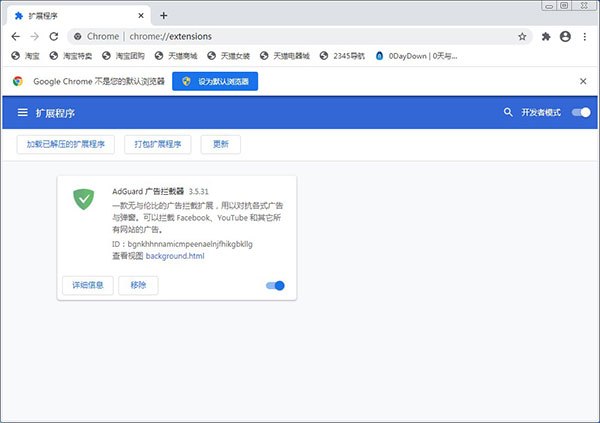This screenshot has height=423, width=600.
Task: Bookmark this page with the star icon
Action: (522, 37)
